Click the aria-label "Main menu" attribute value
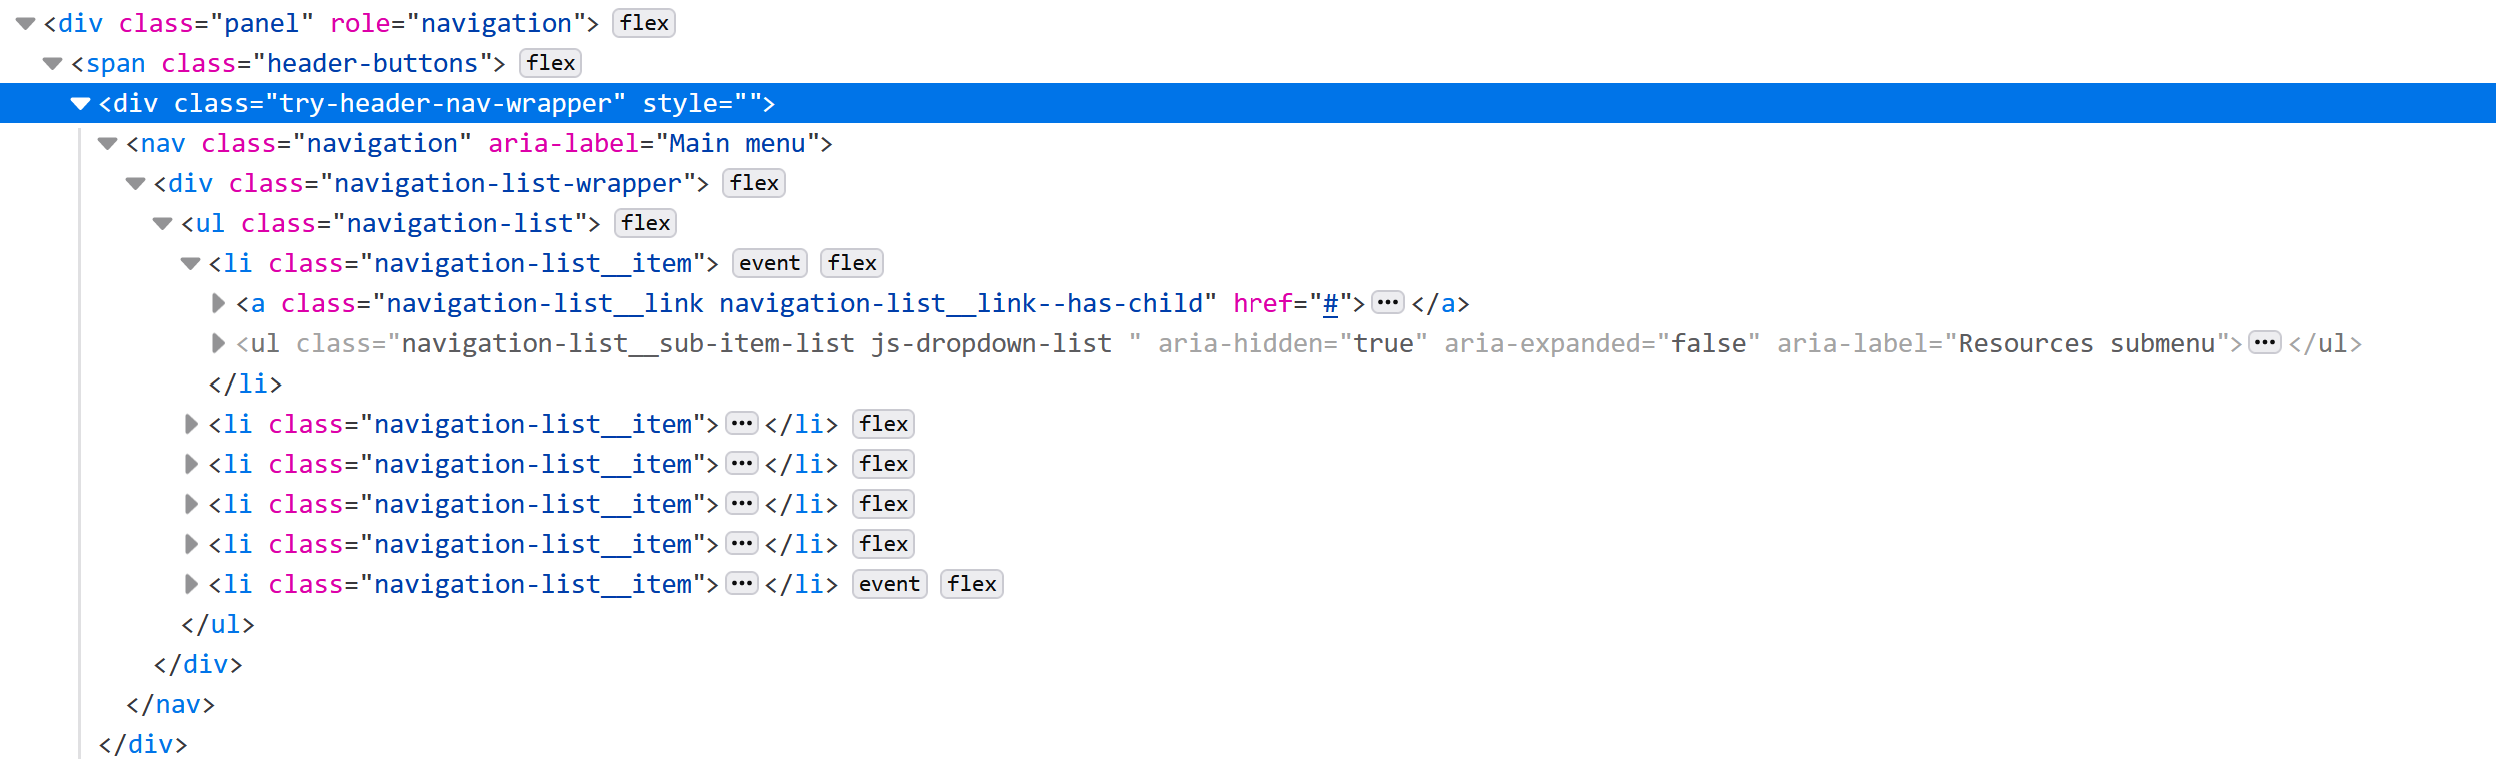The height and width of the screenshot is (765, 2496). [x=736, y=143]
